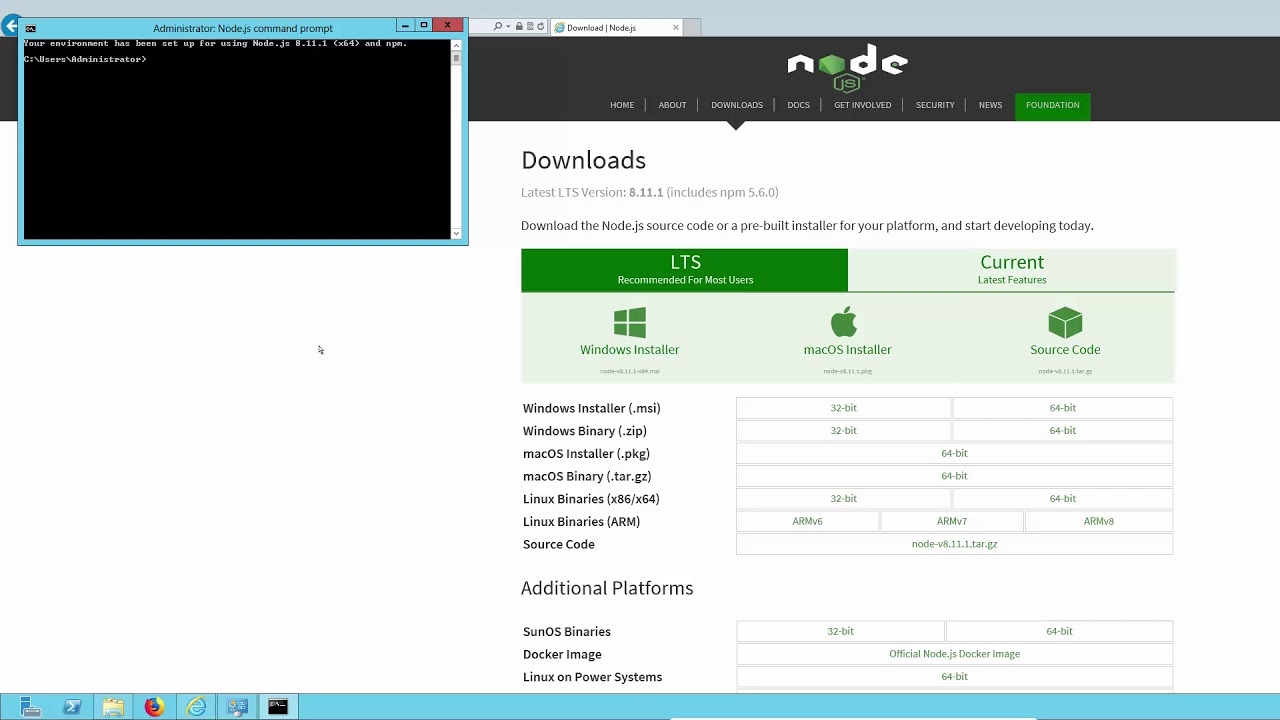Download the 32-bit Windows Installer (.msi)
Screen dimensions: 1280x720
coord(843,408)
